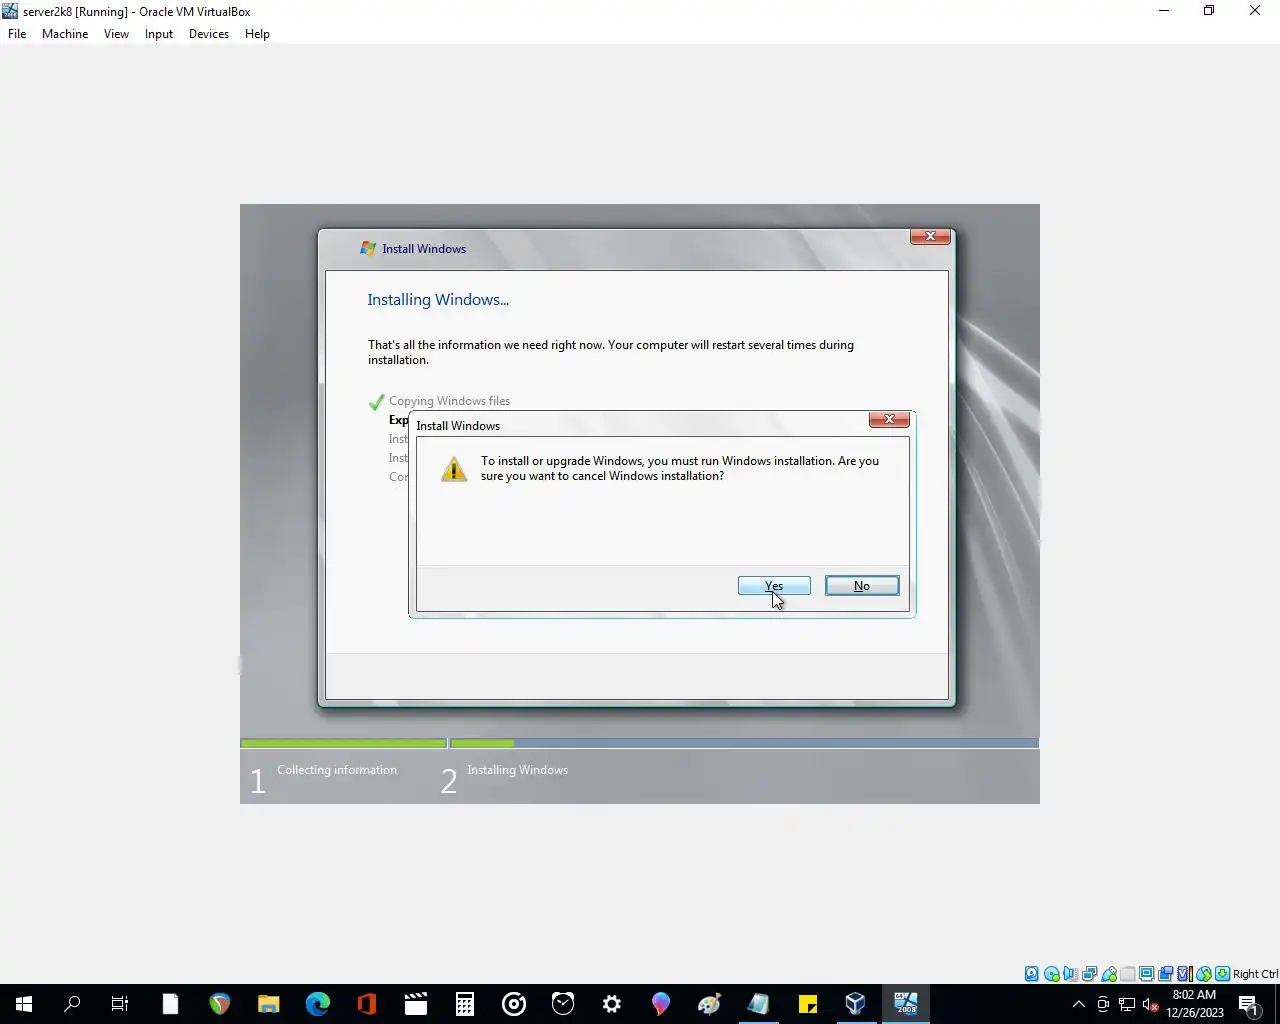Click the keyboard capture arrow icon

tap(1222, 974)
